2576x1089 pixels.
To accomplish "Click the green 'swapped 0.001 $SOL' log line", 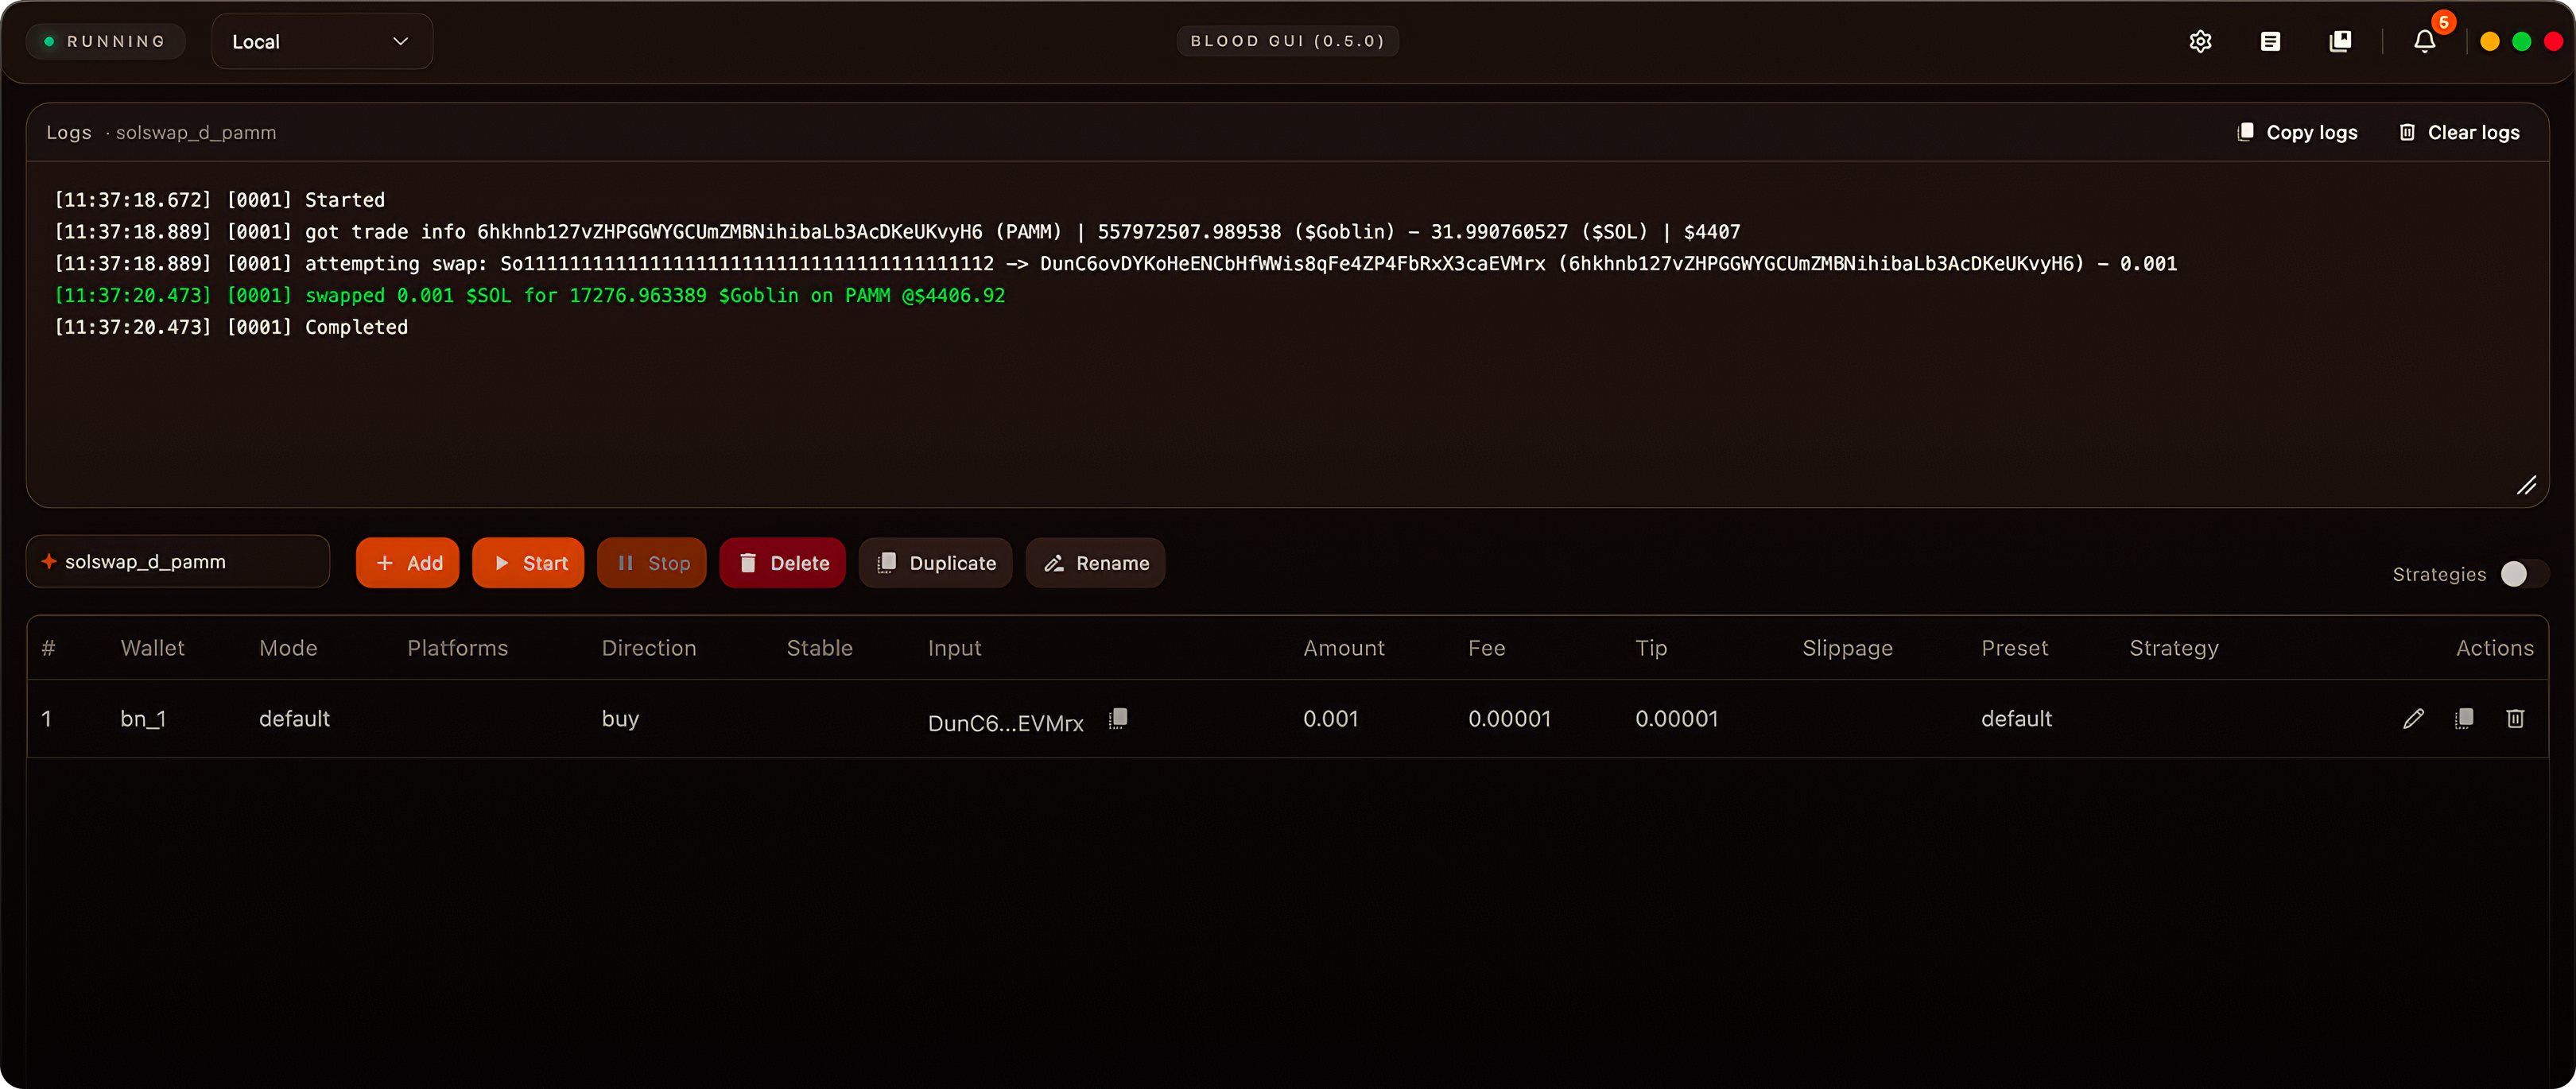I will coord(530,295).
